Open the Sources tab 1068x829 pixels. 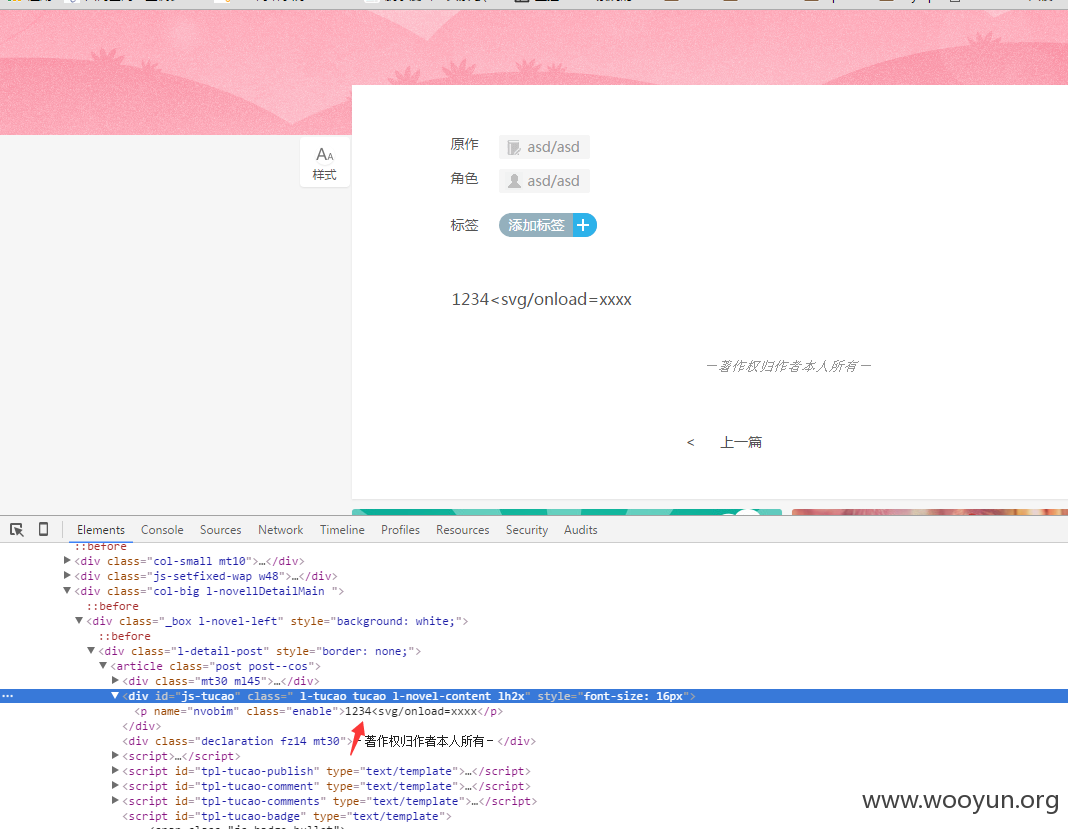(x=221, y=530)
